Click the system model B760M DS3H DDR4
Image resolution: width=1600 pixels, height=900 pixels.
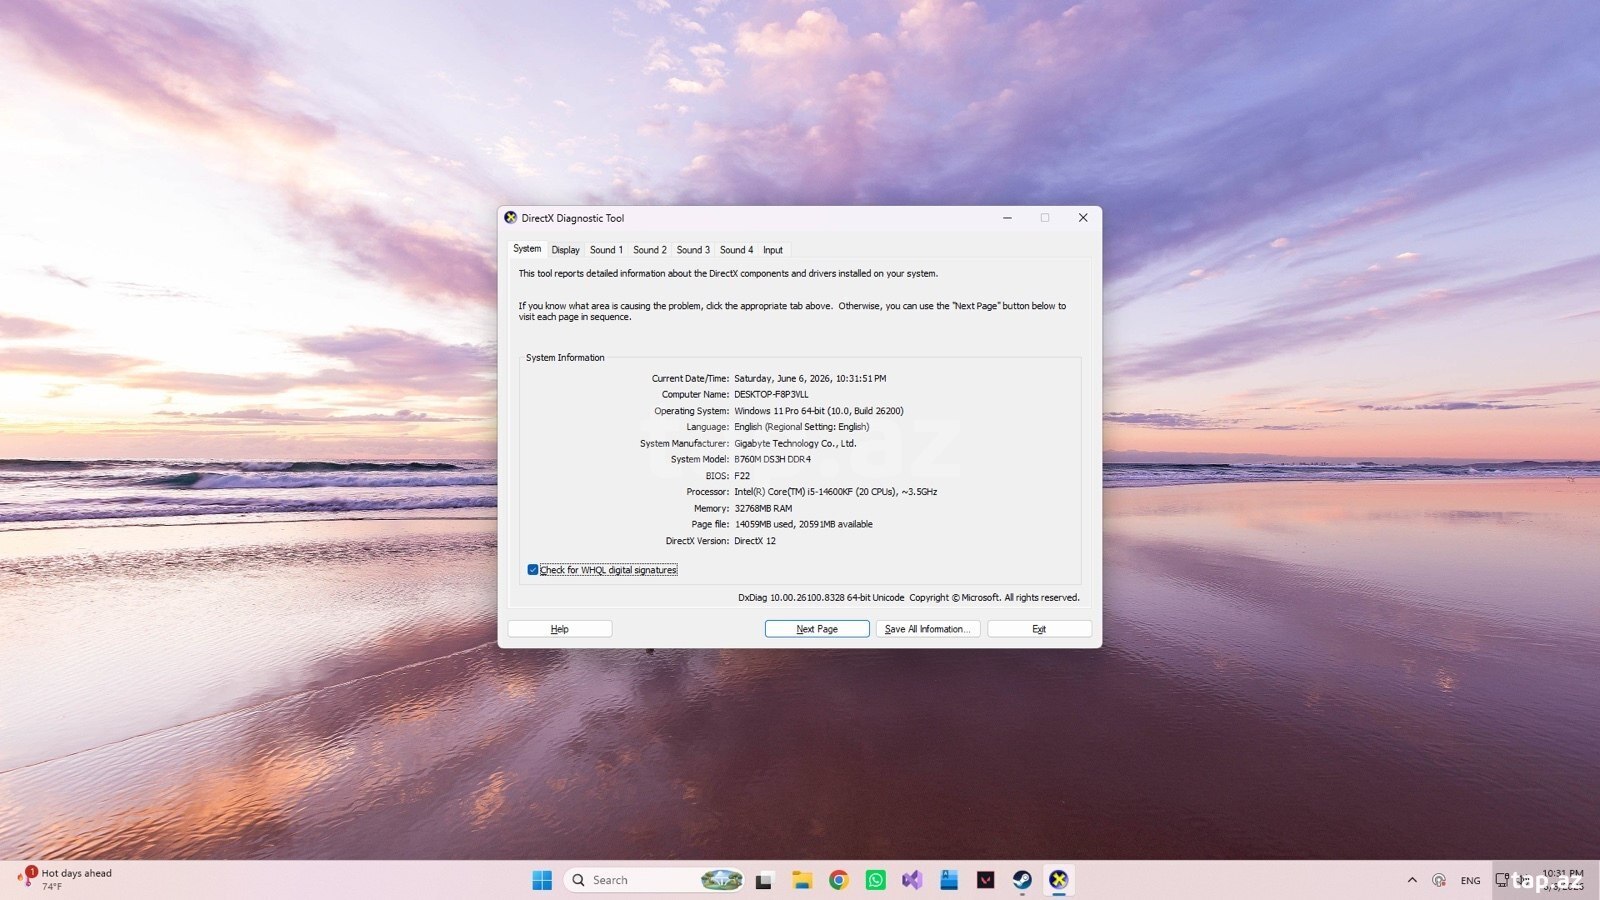pyautogui.click(x=773, y=460)
